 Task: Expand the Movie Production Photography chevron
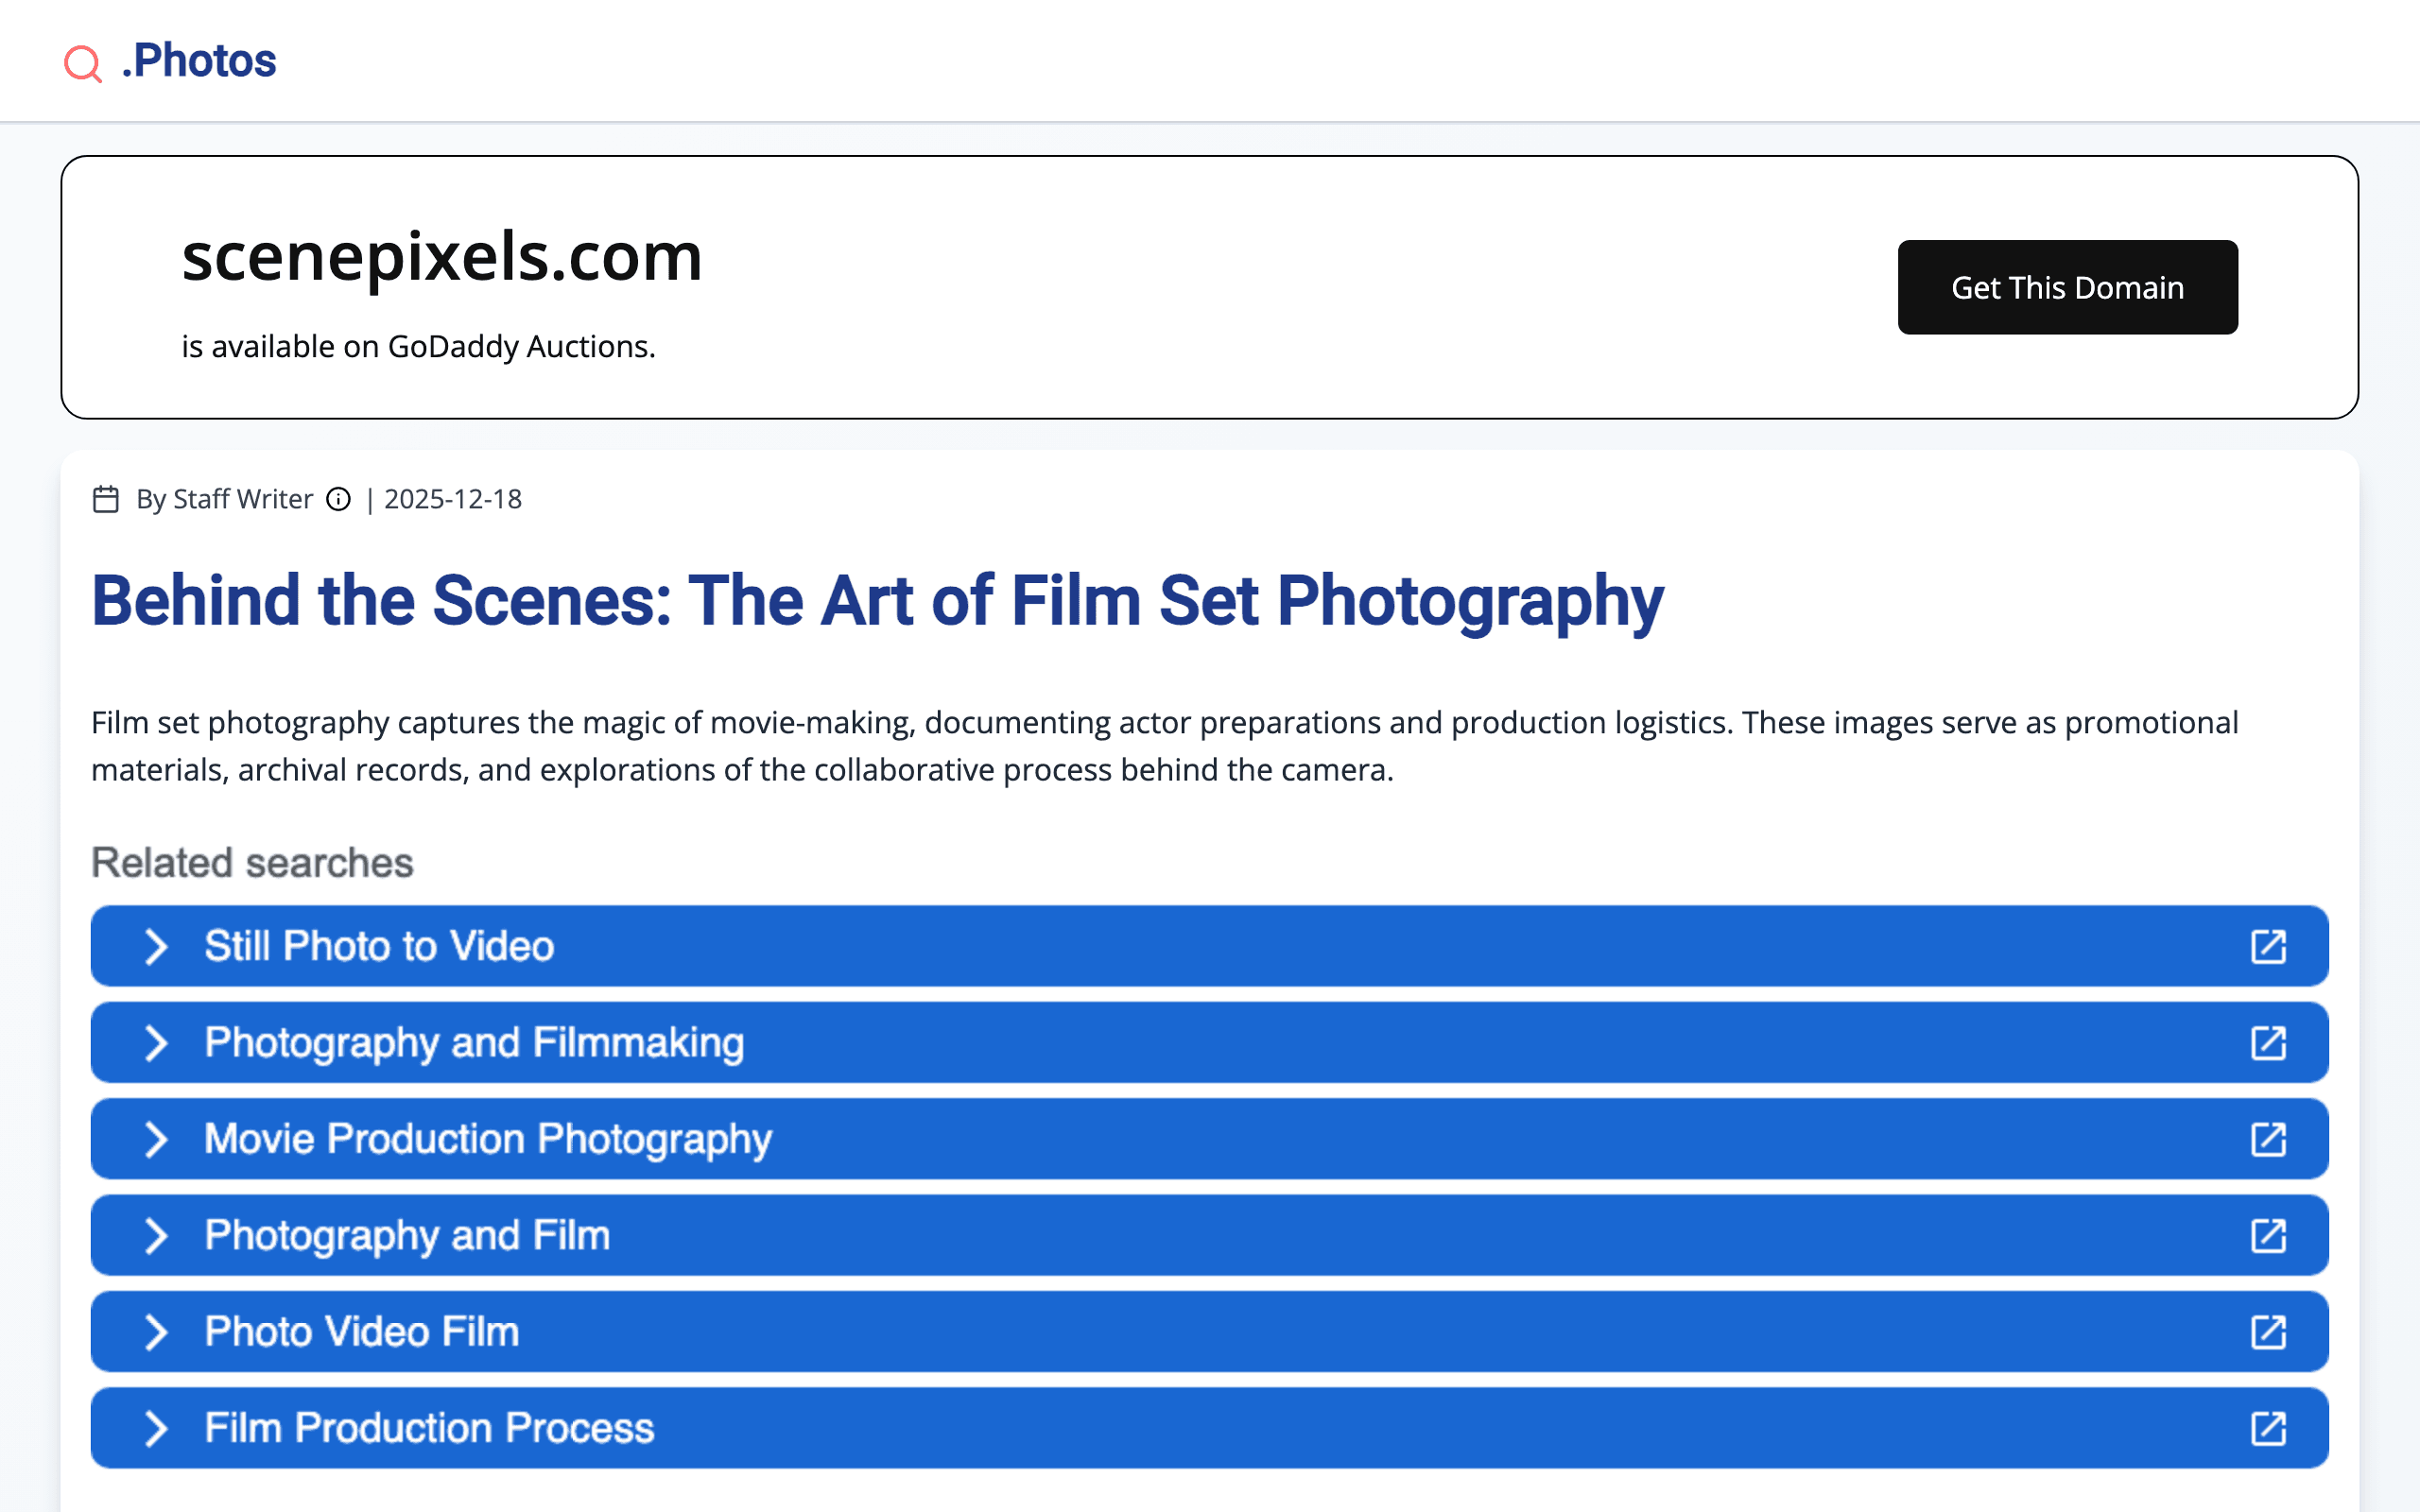coord(156,1139)
